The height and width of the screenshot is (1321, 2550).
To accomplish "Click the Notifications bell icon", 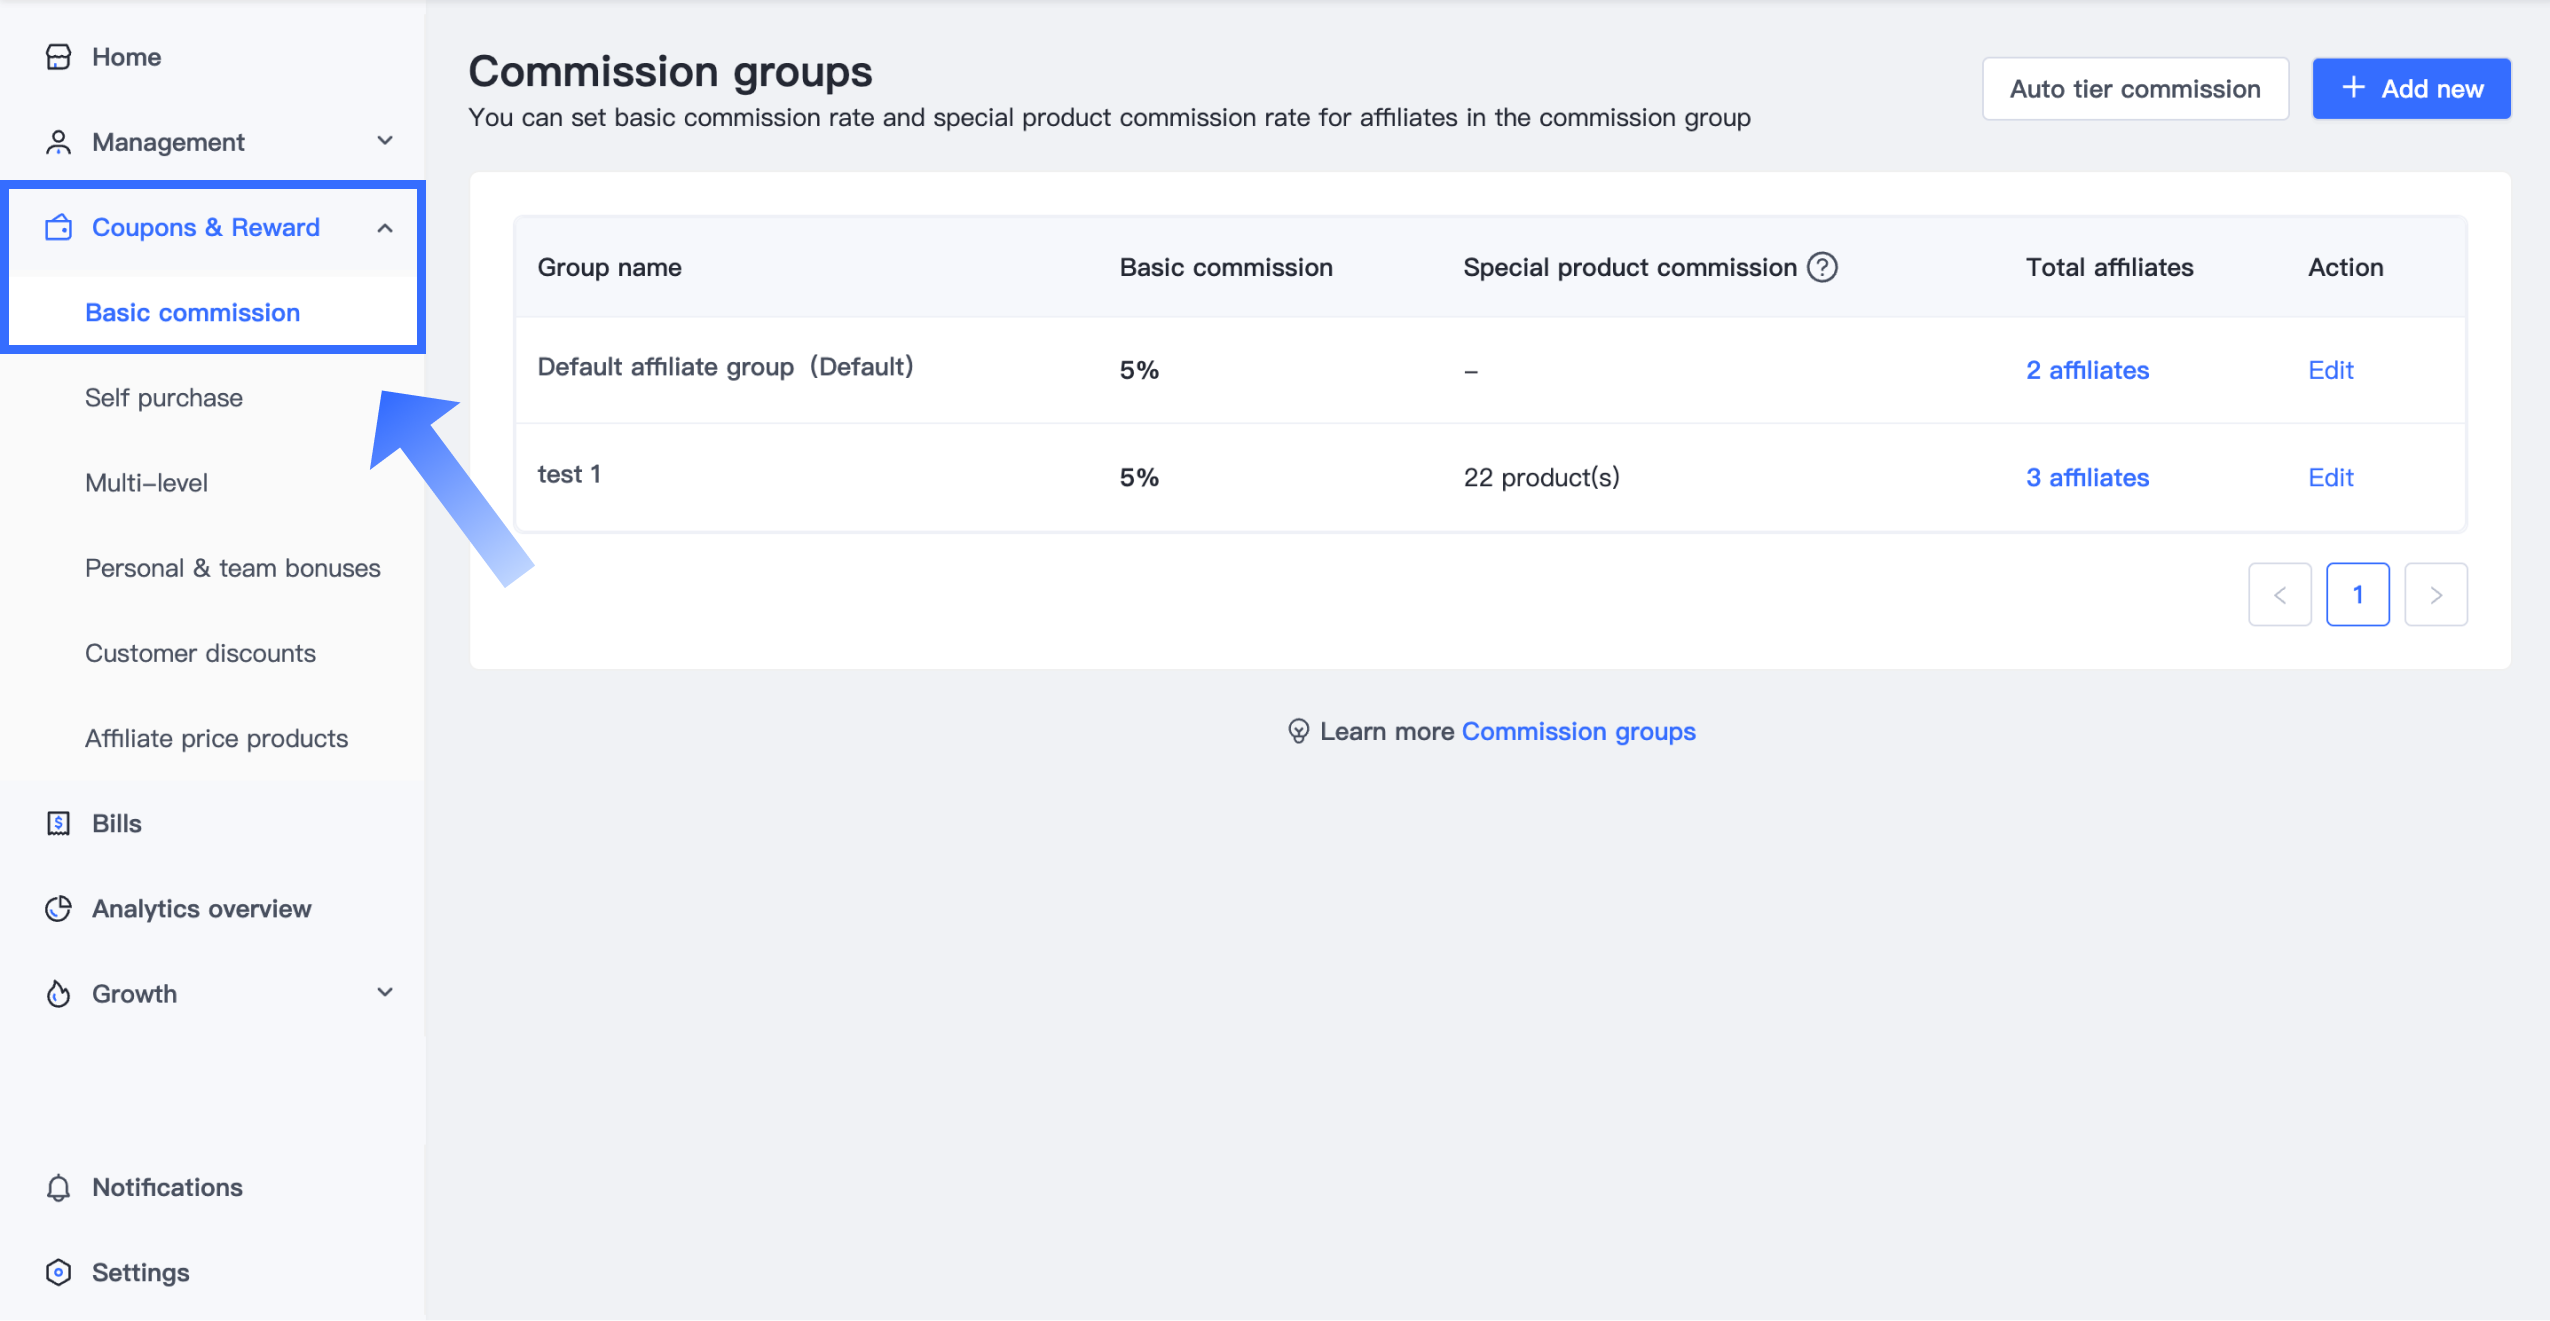I will click(x=58, y=1187).
